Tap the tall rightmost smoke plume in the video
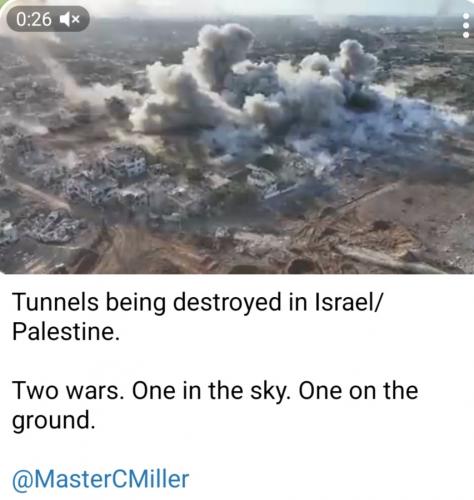474x500 pixels. tap(357, 67)
